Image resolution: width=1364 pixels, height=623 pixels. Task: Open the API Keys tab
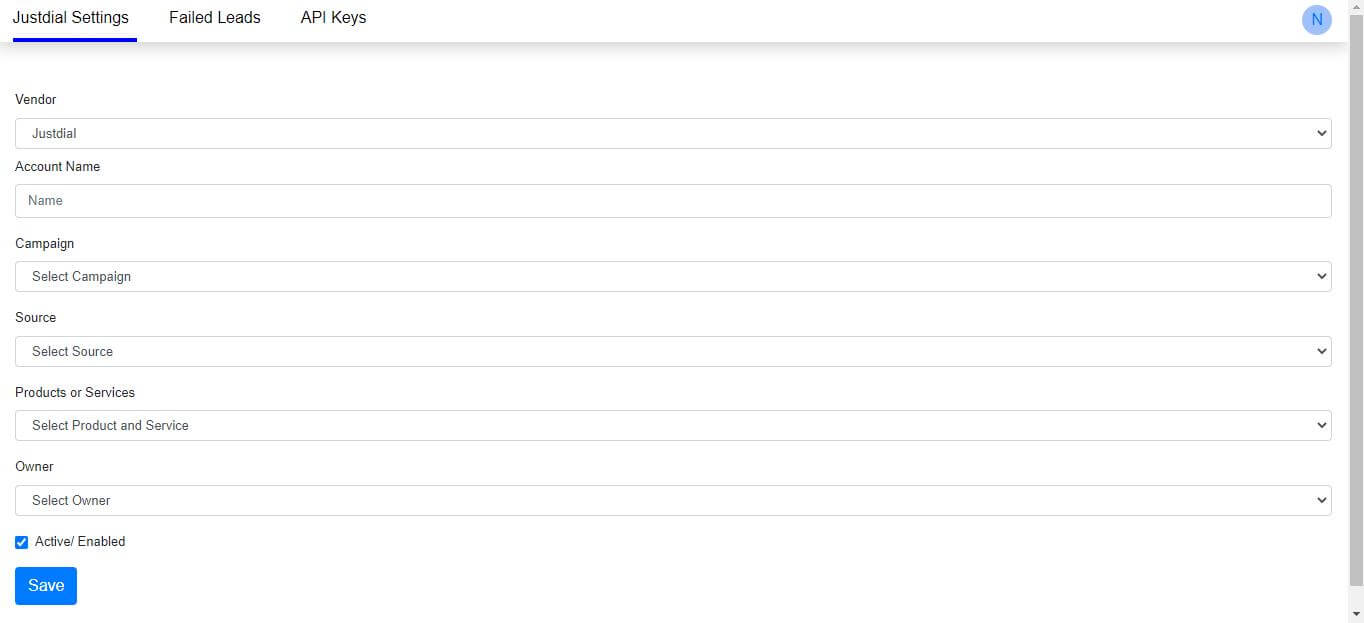(x=333, y=17)
